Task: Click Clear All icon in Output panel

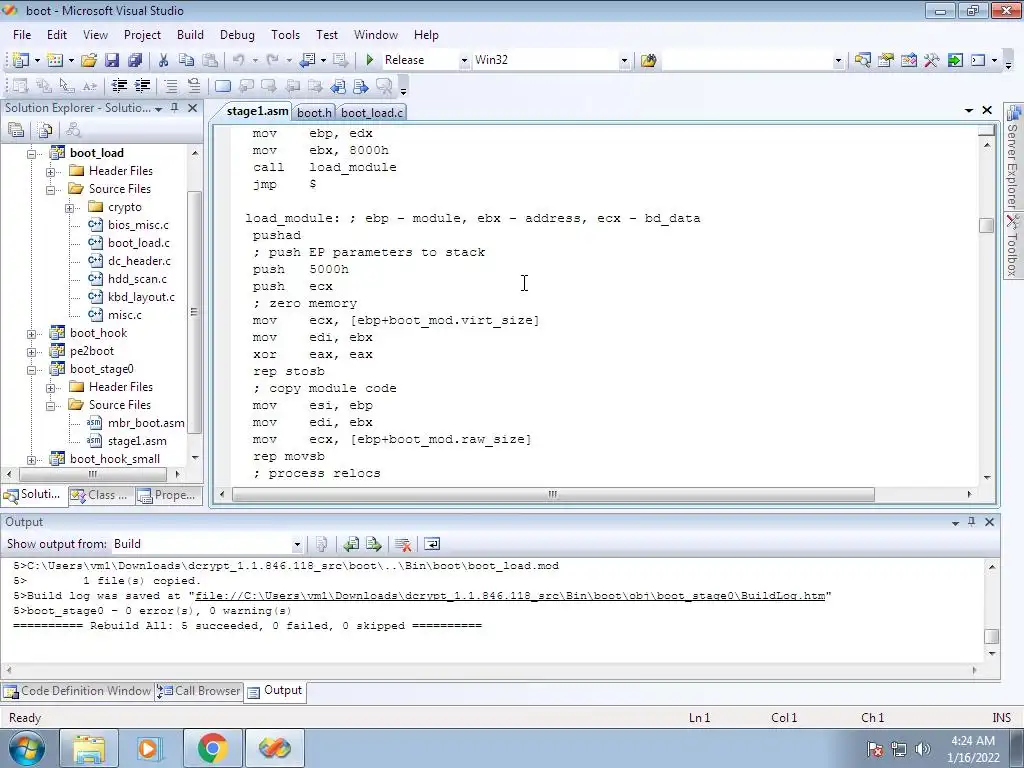Action: (403, 544)
